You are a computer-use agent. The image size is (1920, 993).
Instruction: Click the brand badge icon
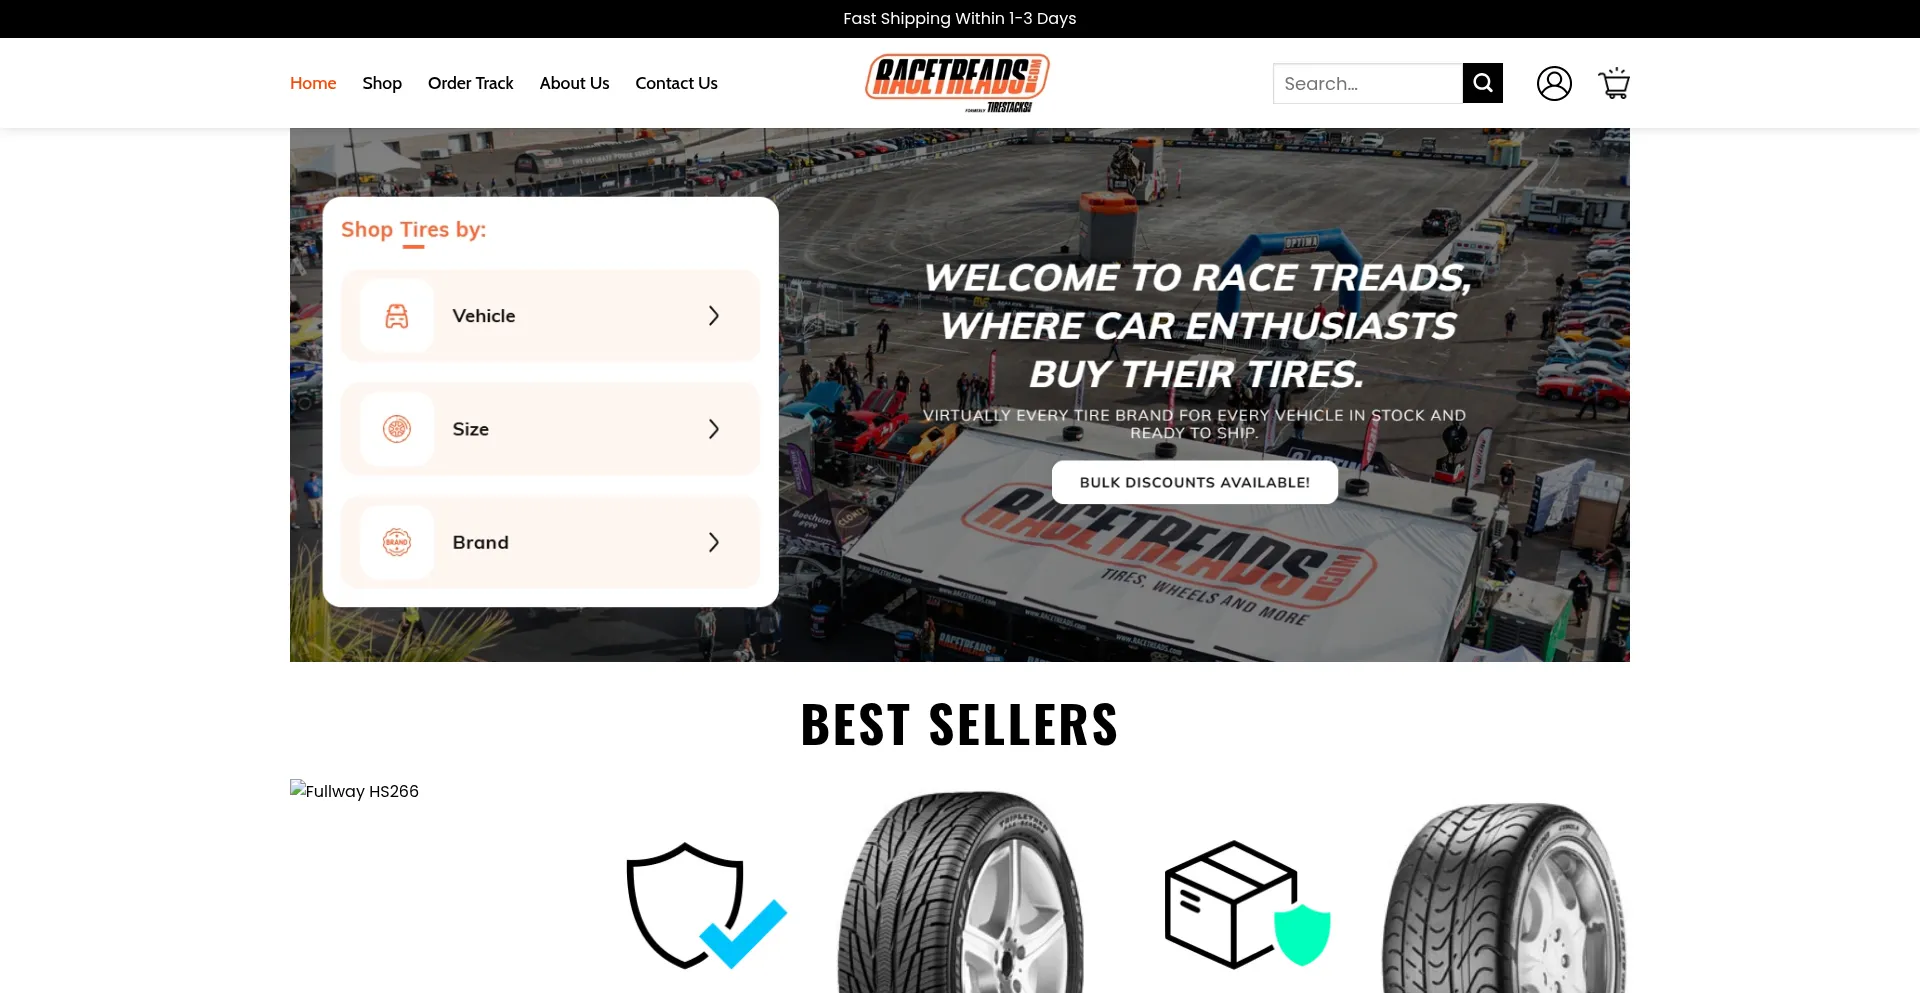397,542
